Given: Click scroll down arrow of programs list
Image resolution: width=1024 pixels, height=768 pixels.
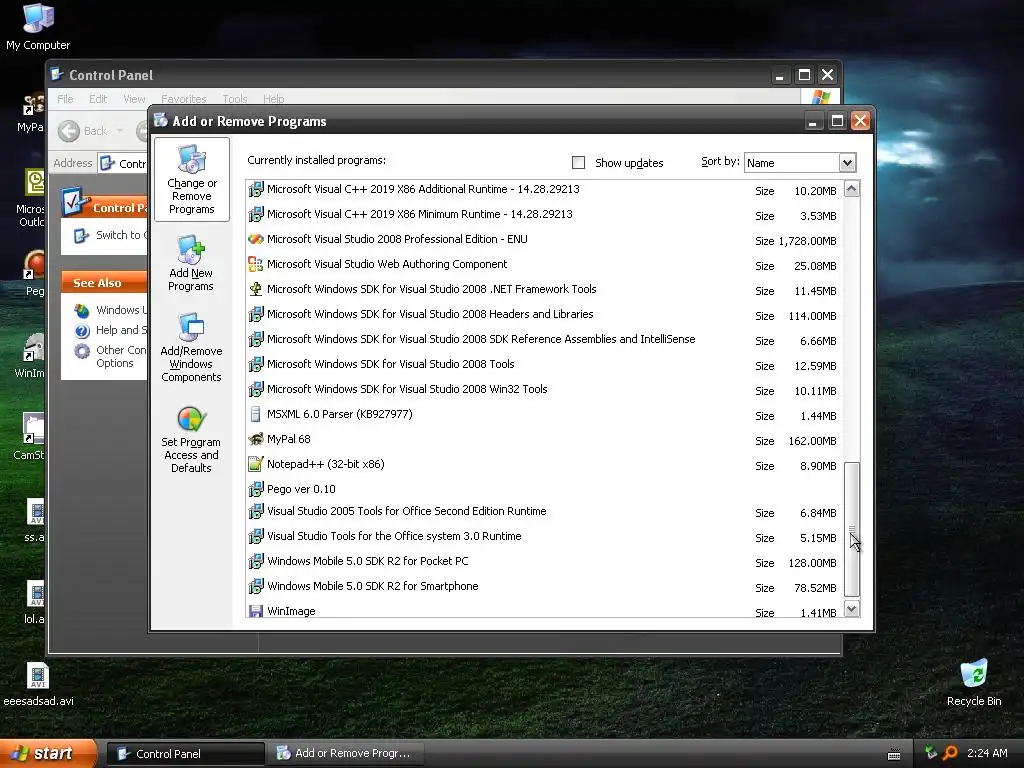Looking at the screenshot, I should click(x=852, y=609).
